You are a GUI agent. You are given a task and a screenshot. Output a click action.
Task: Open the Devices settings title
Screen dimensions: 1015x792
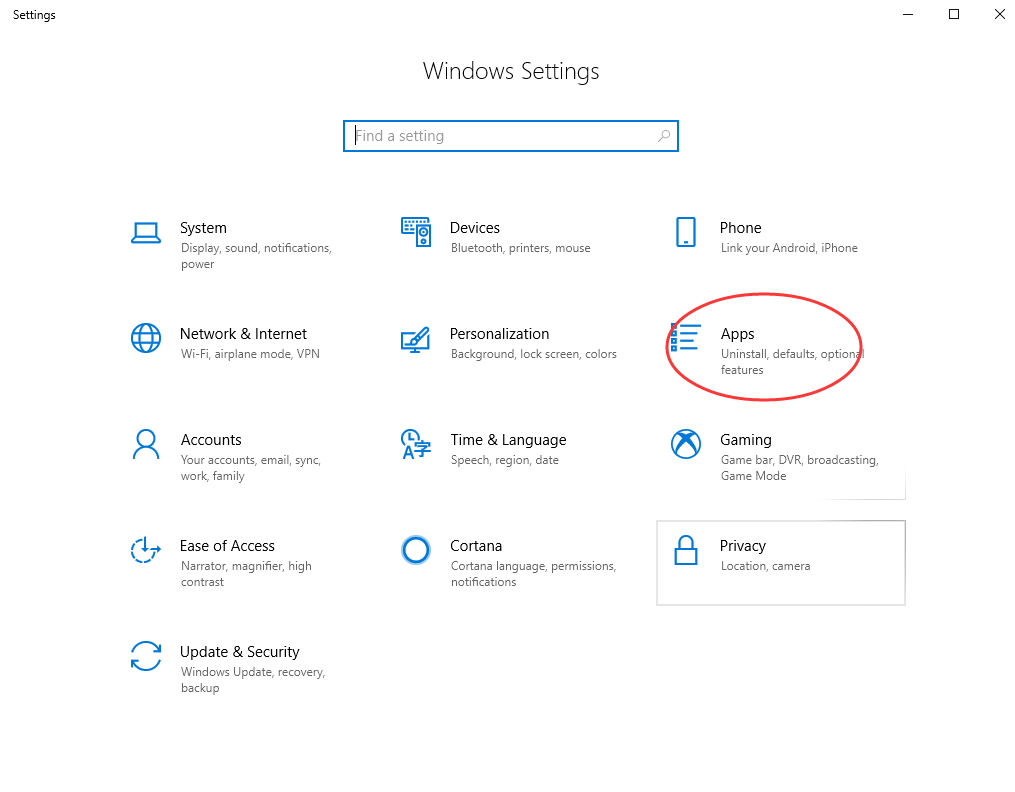(474, 228)
